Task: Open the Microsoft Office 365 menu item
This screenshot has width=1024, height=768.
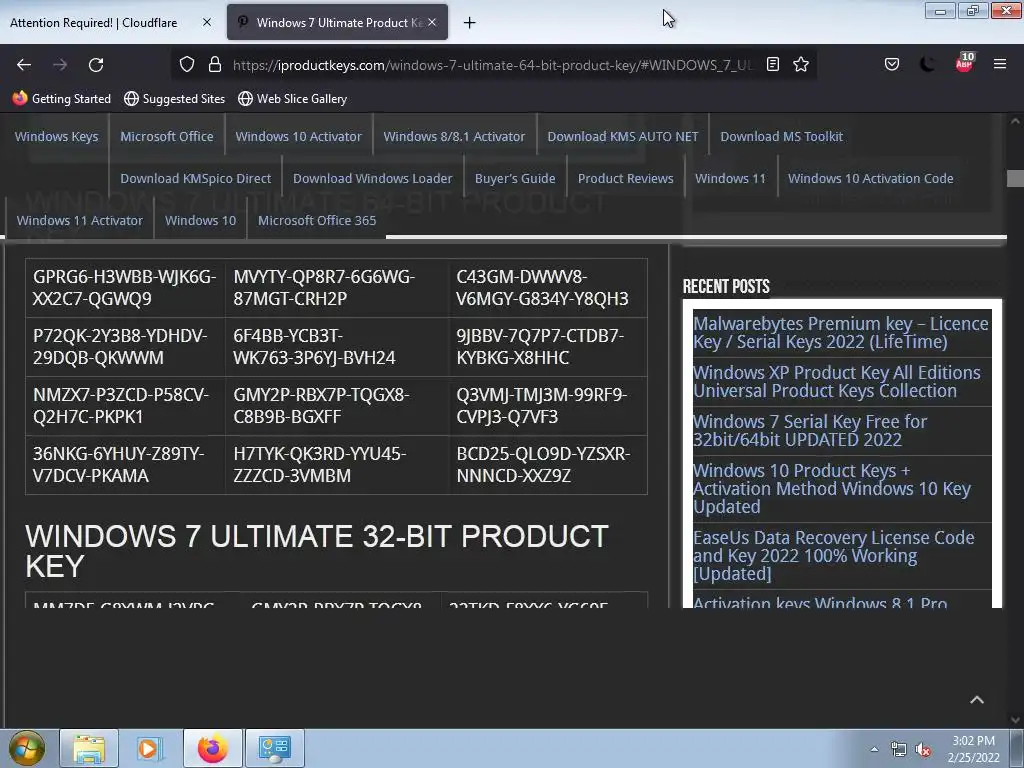Action: point(317,220)
